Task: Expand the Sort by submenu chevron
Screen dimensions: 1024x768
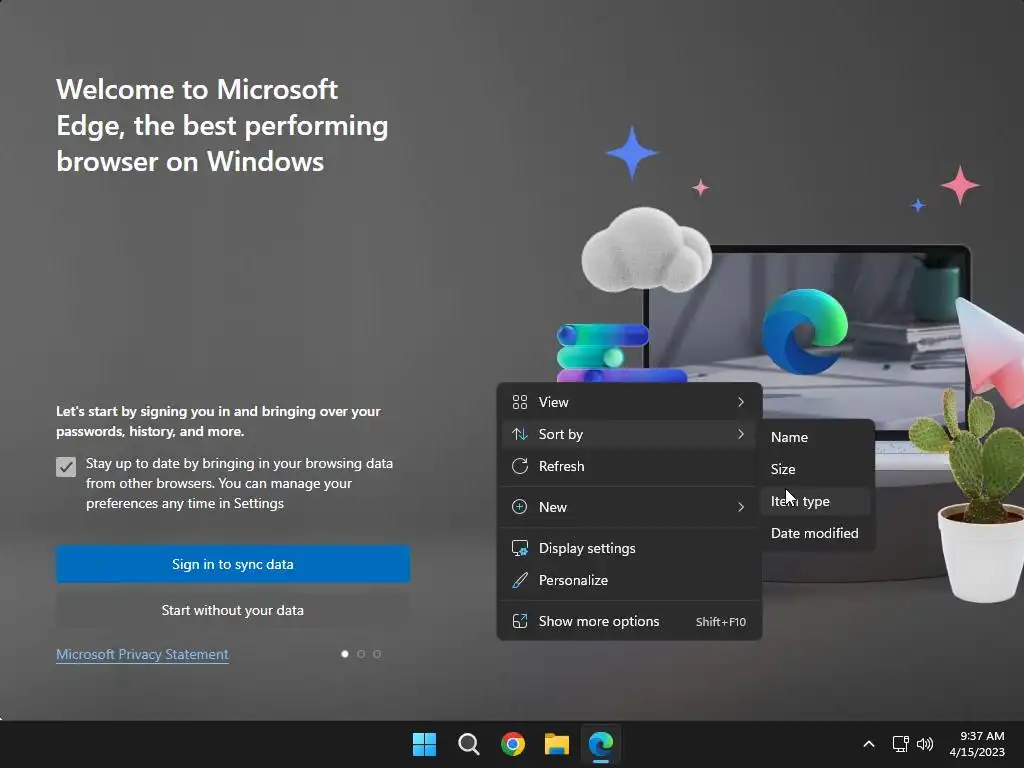Action: [x=741, y=434]
